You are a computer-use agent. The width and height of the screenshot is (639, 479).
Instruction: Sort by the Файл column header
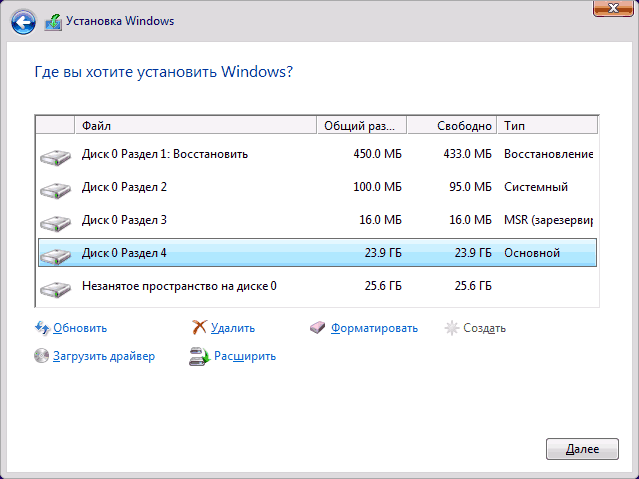pos(195,126)
